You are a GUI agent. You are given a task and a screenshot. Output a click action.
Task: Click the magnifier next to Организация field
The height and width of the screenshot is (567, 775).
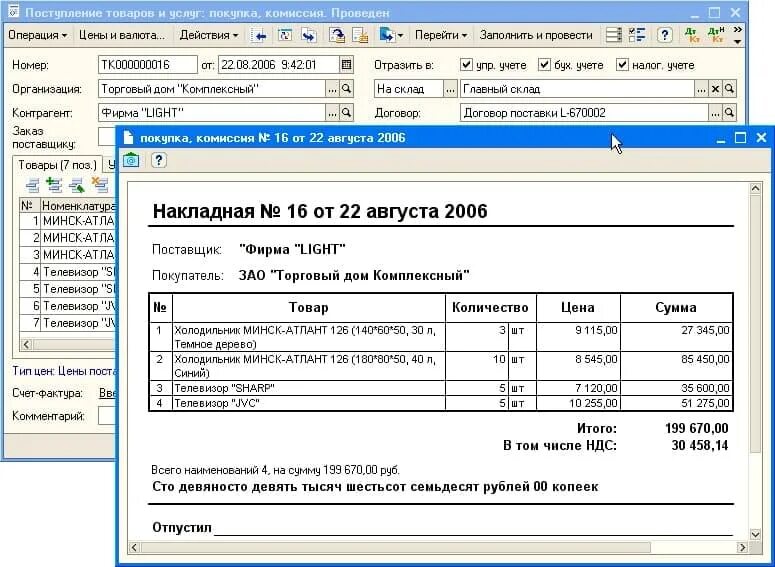(346, 89)
